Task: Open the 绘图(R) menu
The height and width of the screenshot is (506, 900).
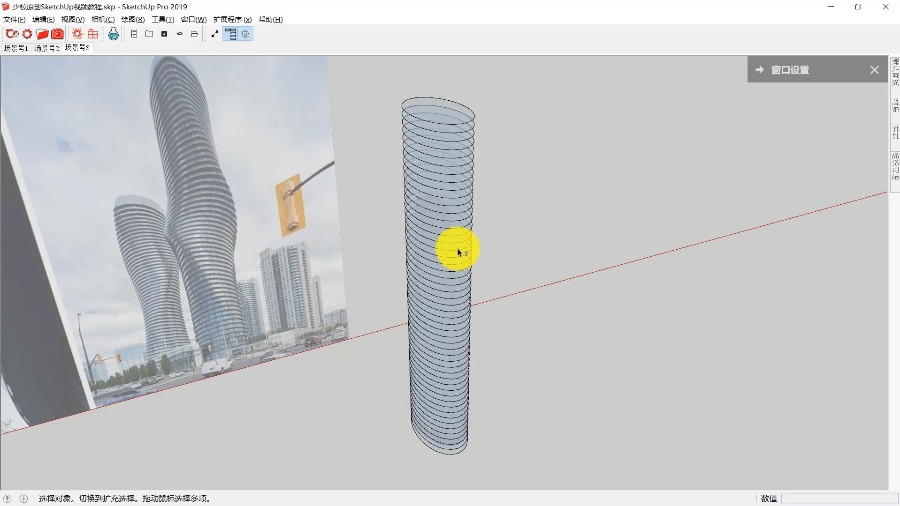Action: tap(133, 20)
